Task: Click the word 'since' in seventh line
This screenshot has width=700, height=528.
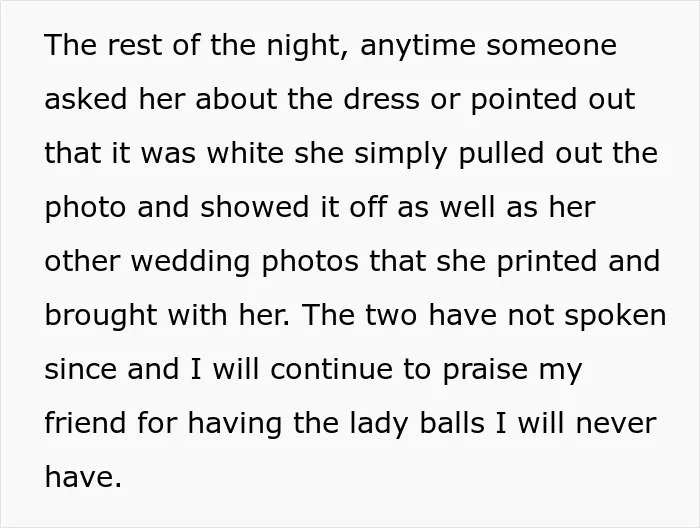Action: [80, 369]
